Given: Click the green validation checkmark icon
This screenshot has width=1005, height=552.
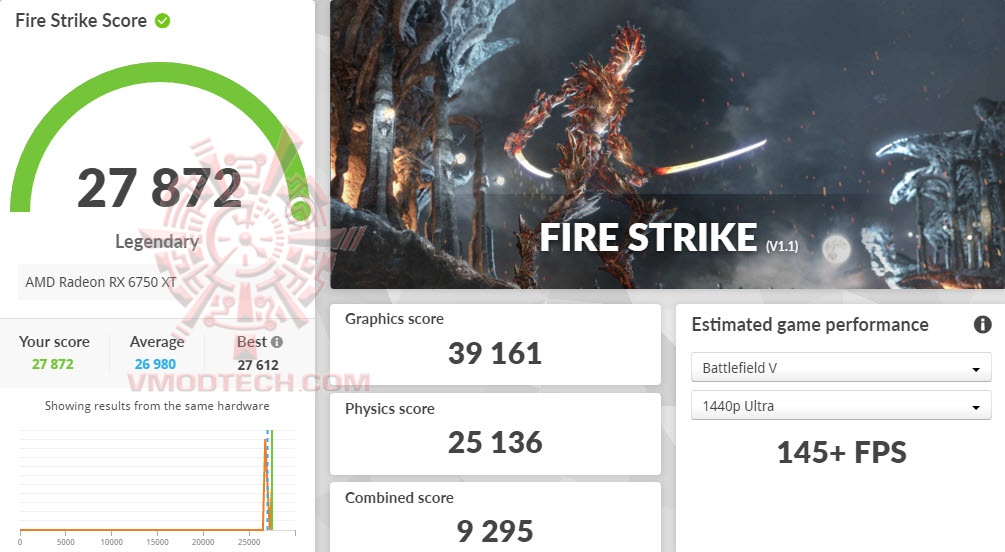Looking at the screenshot, I should (162, 21).
